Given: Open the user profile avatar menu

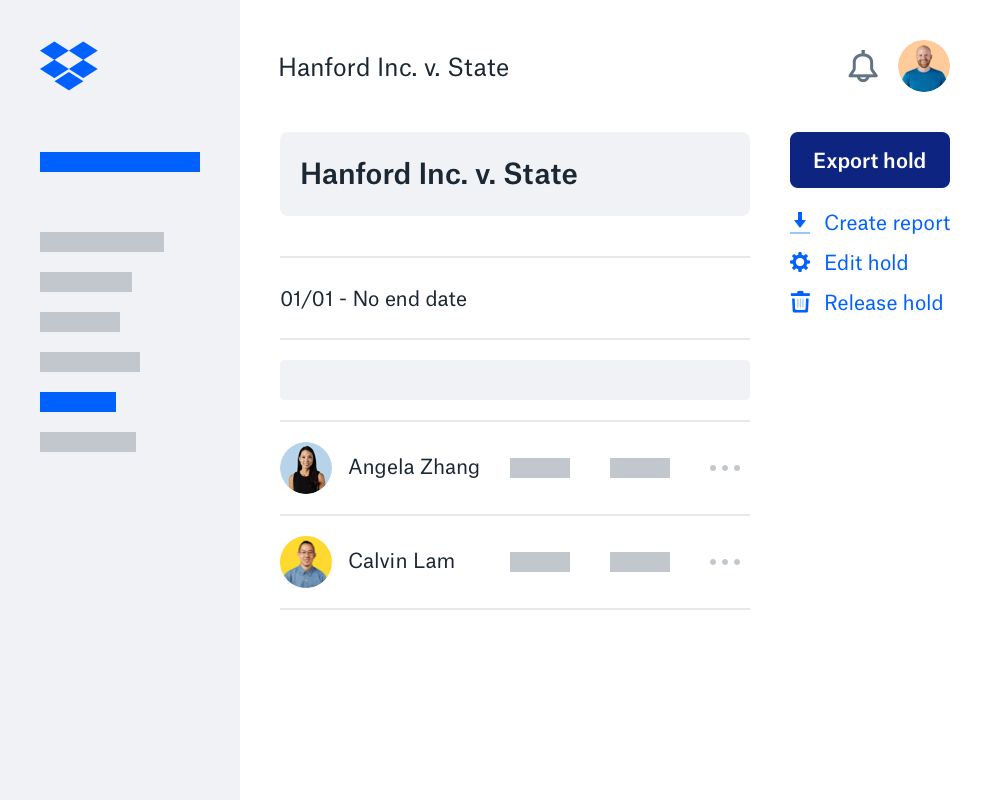Looking at the screenshot, I should click(923, 66).
